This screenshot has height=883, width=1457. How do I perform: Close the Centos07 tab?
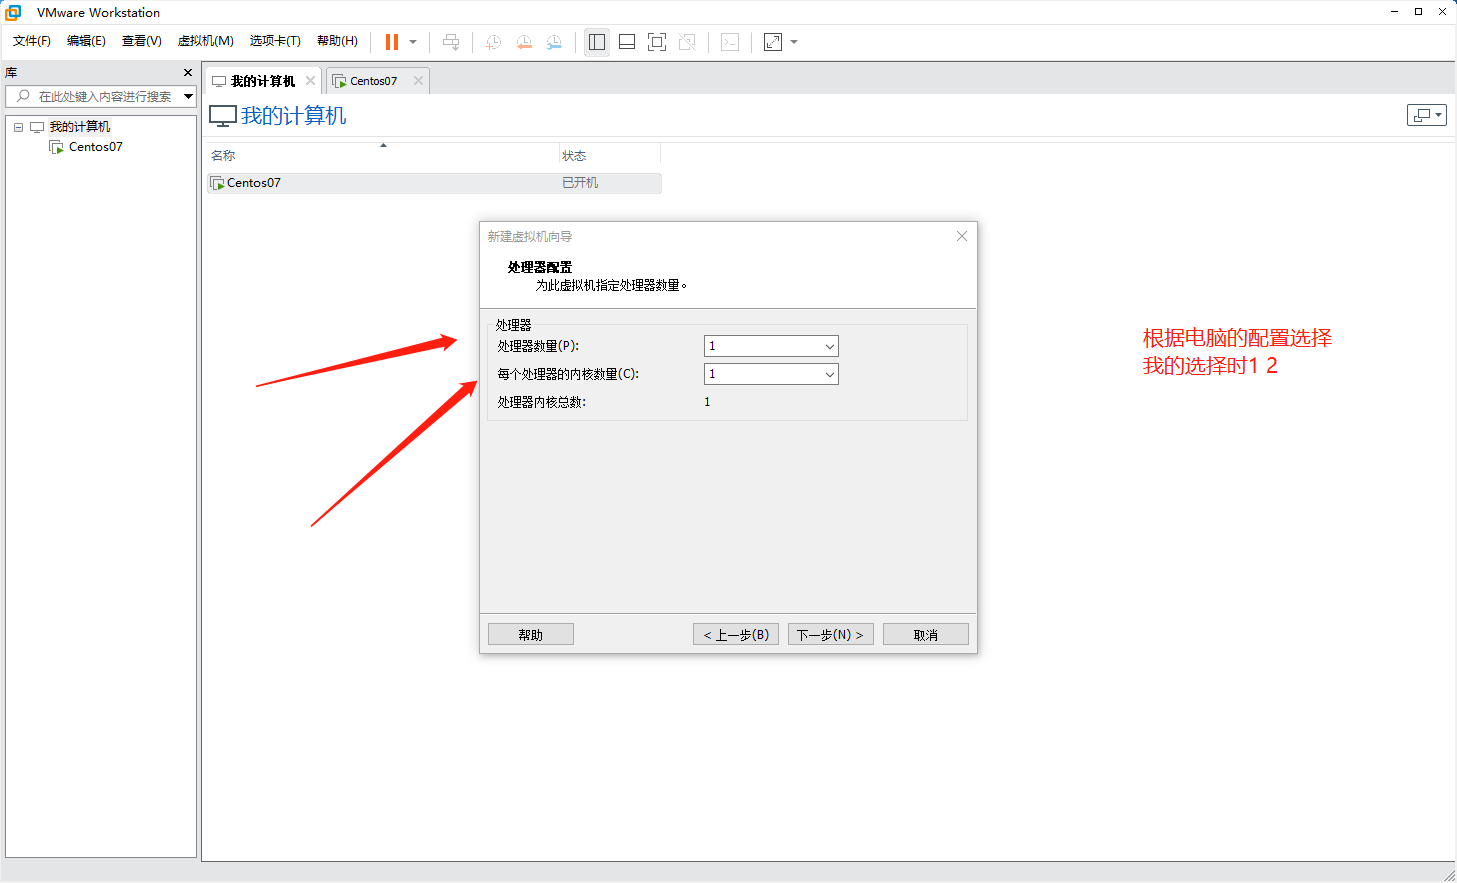(418, 81)
